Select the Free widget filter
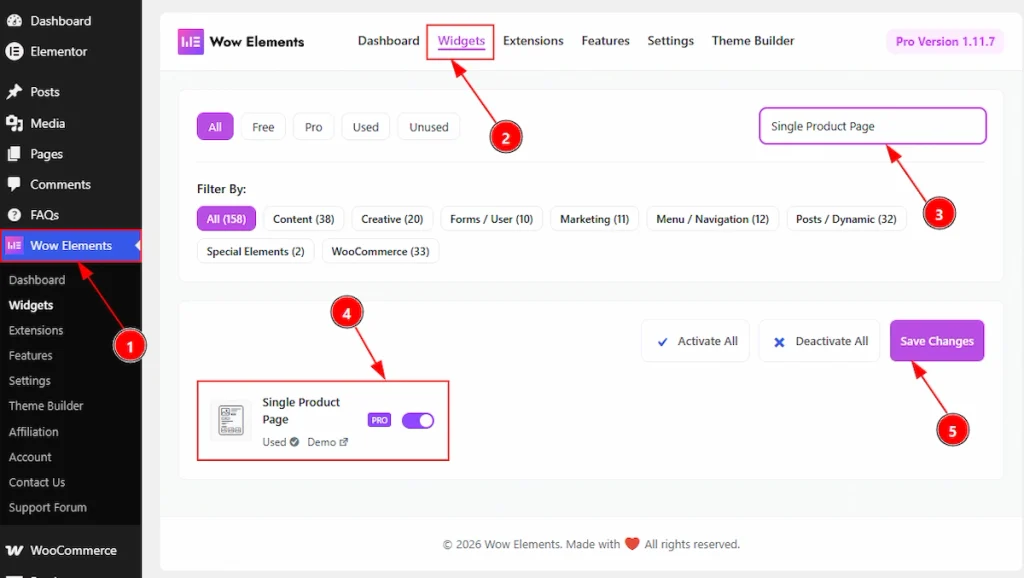This screenshot has height=578, width=1024. pyautogui.click(x=263, y=127)
